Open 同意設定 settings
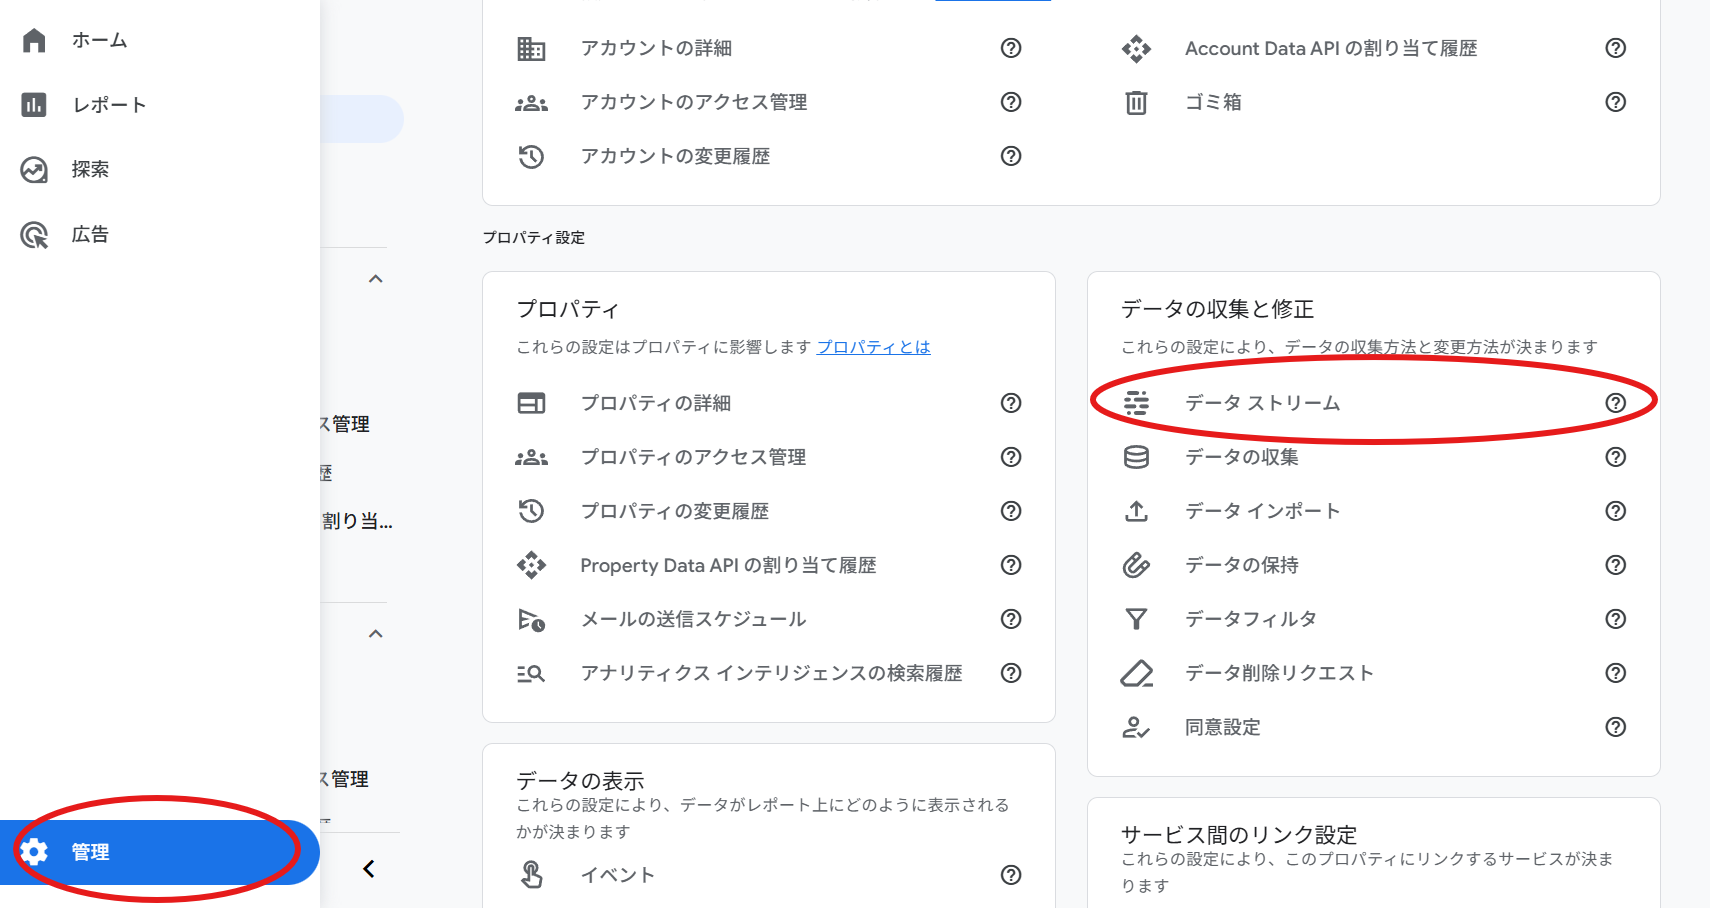This screenshot has height=908, width=1710. [x=1222, y=727]
